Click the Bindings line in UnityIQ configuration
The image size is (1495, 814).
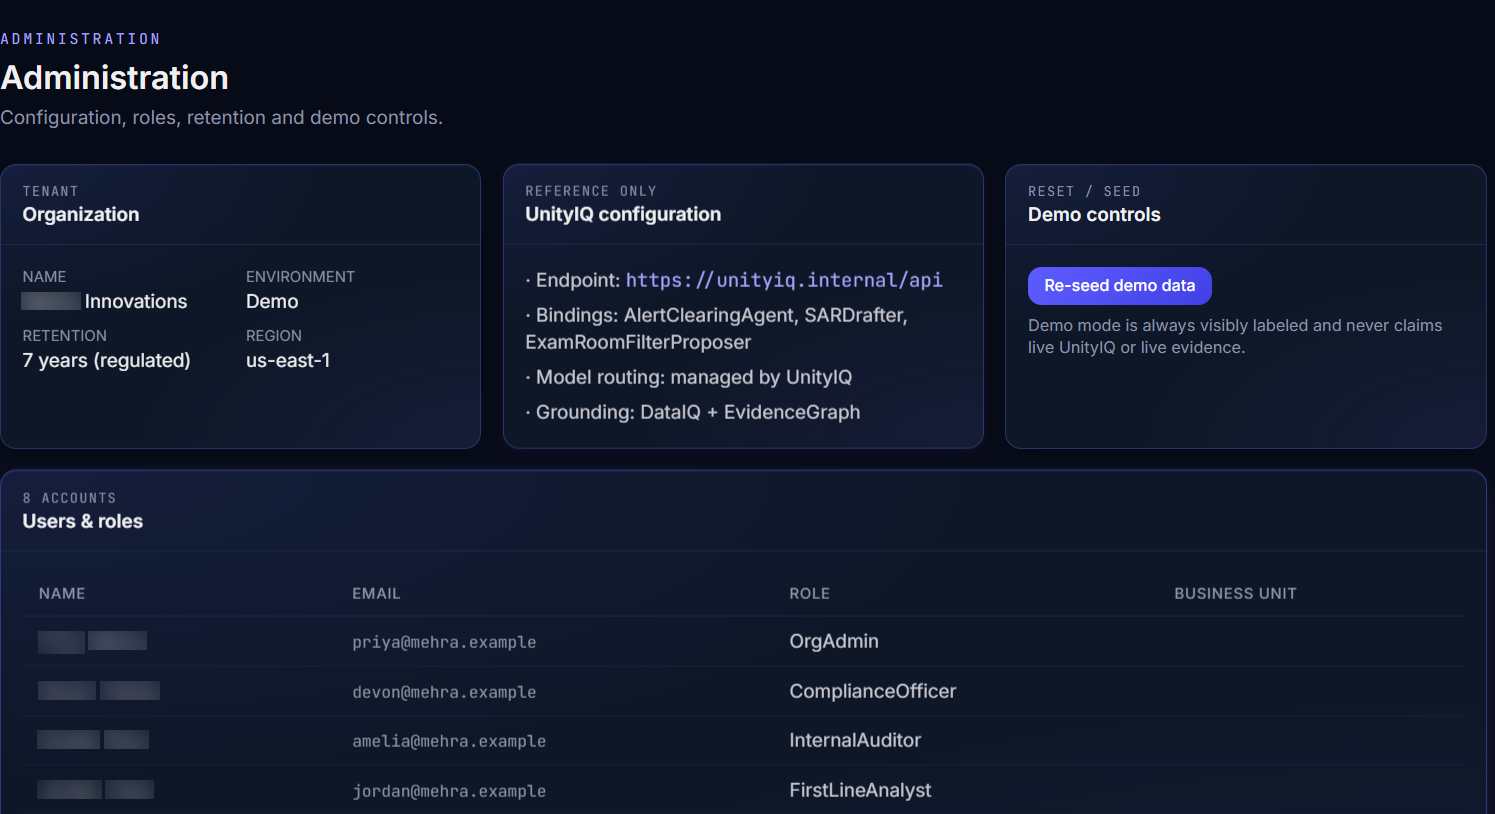(716, 329)
